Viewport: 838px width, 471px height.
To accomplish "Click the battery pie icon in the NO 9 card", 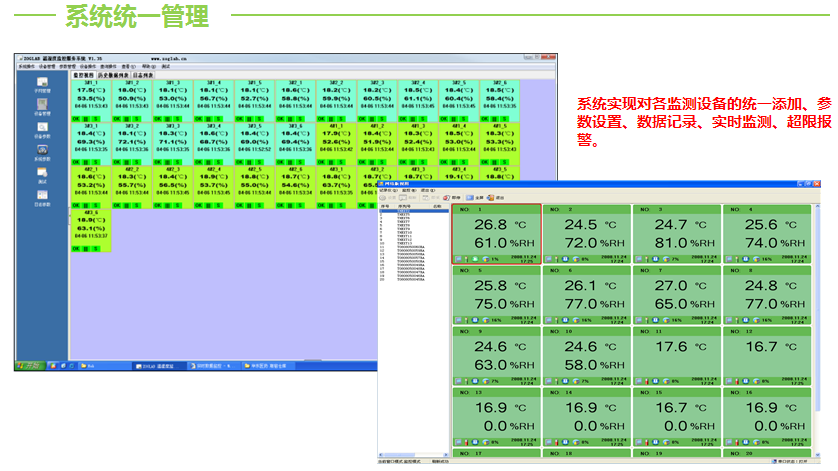I will (486, 382).
